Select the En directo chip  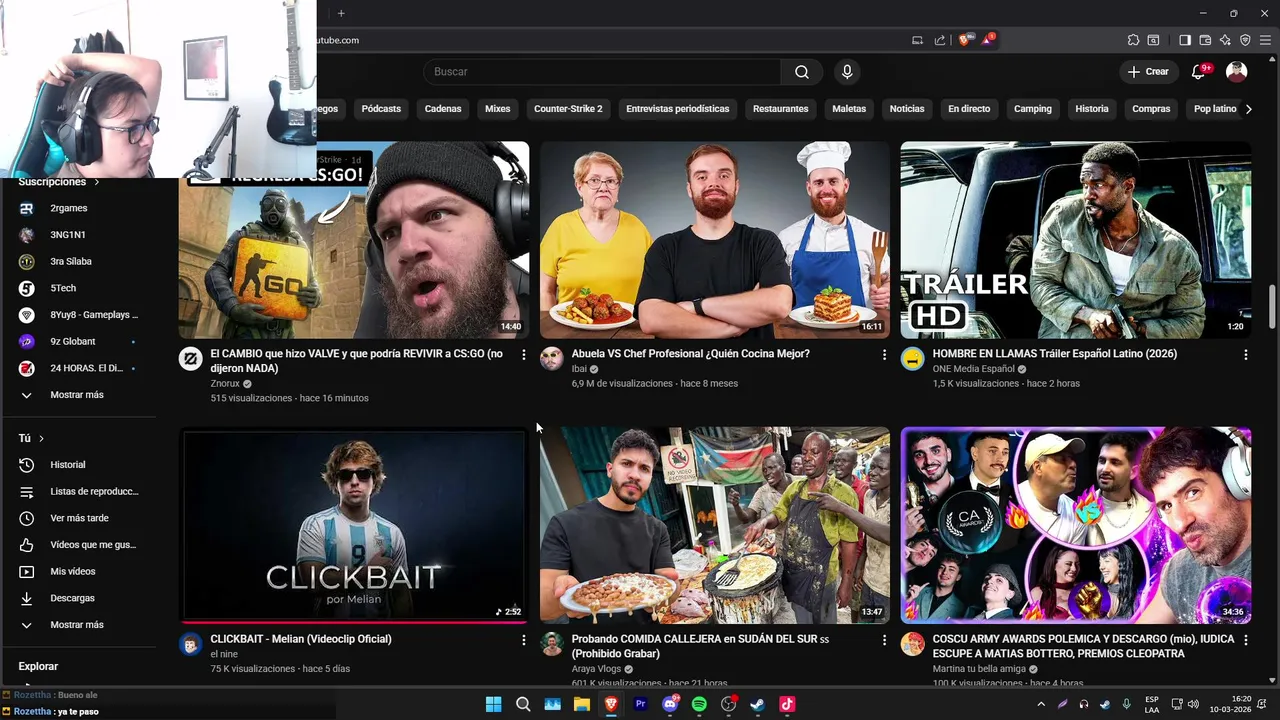pyautogui.click(x=969, y=109)
